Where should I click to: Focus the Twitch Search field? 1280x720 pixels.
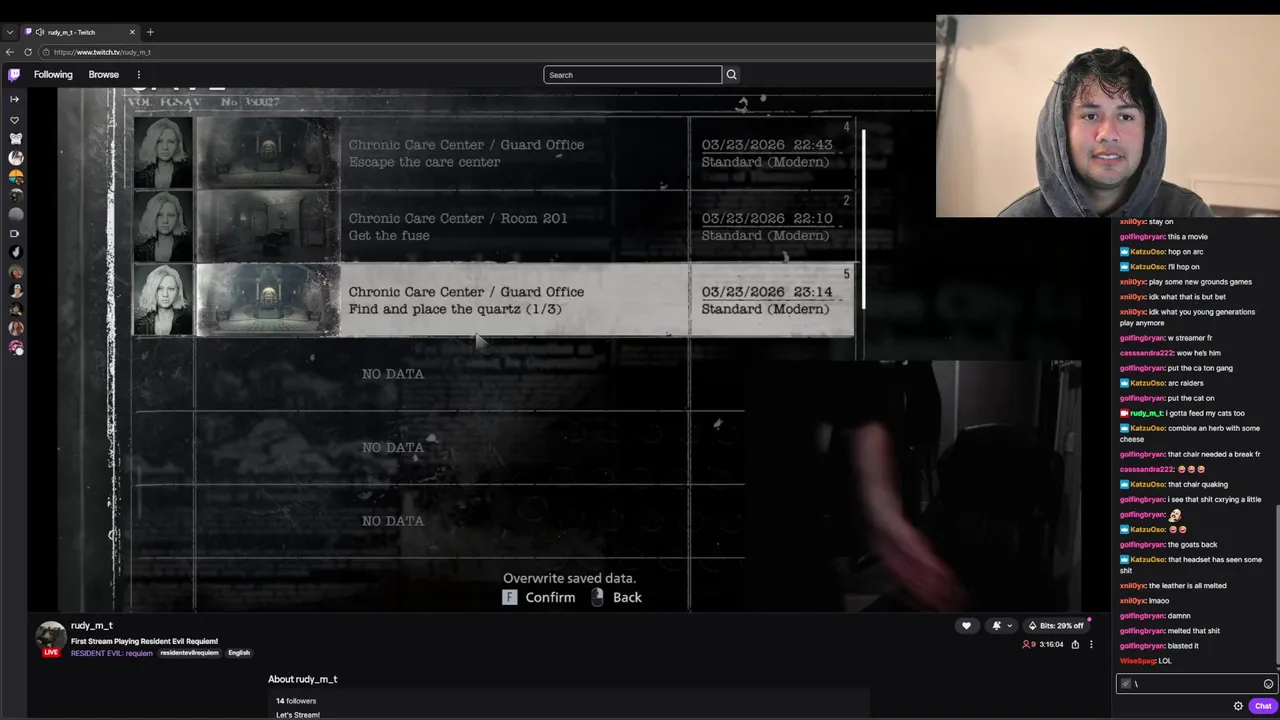click(632, 75)
